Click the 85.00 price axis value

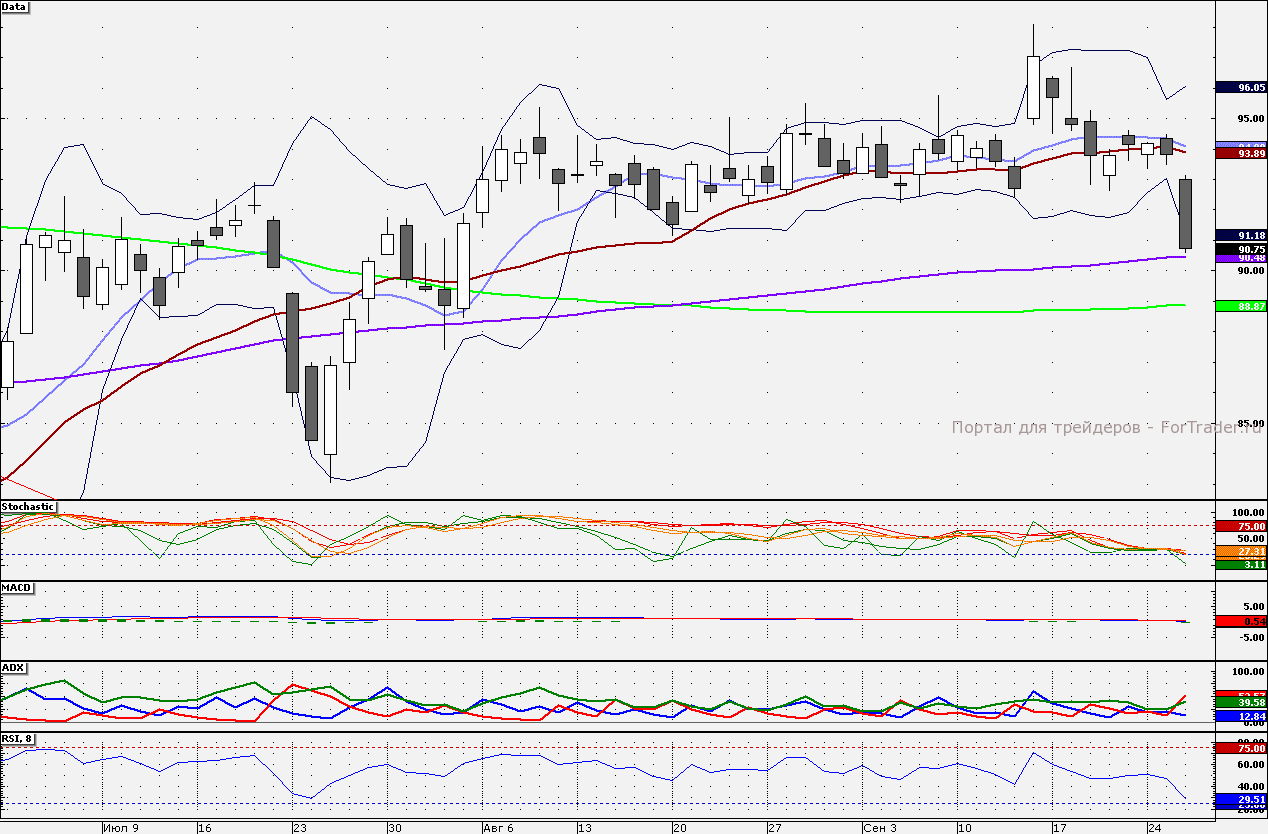pyautogui.click(x=1250, y=423)
